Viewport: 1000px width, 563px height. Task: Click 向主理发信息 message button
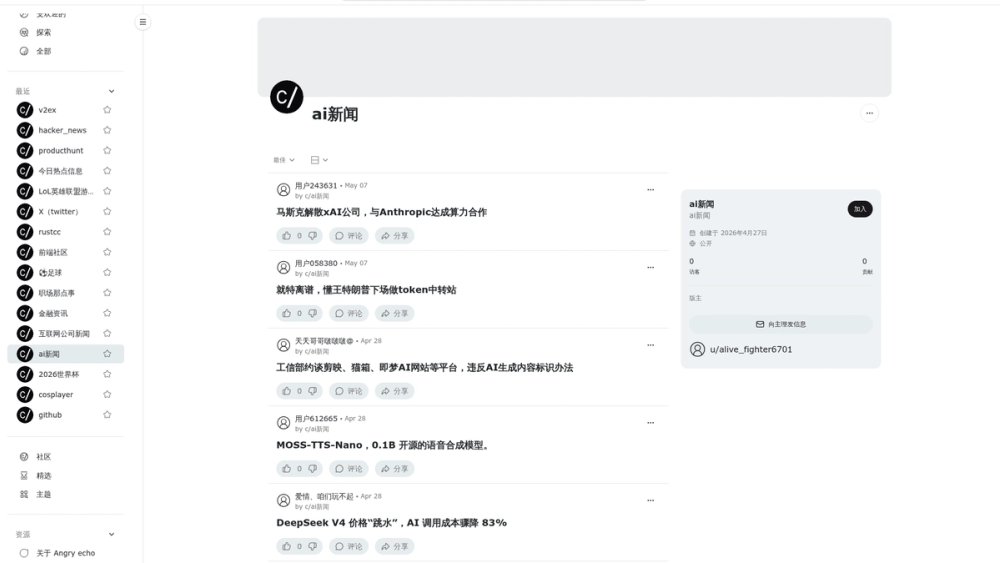click(781, 324)
